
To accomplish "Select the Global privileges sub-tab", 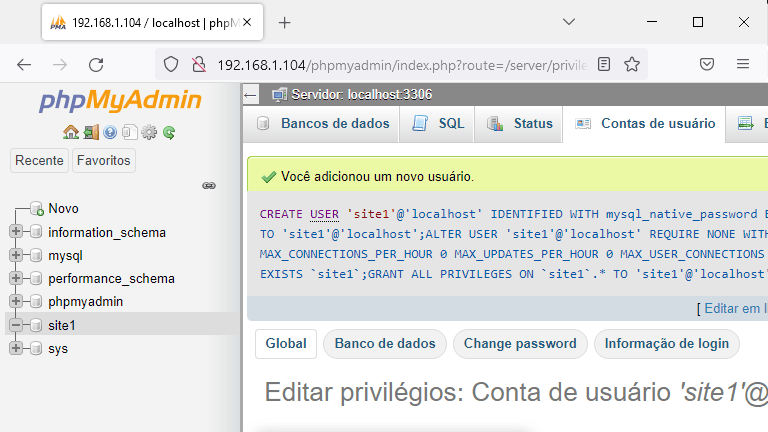I will [286, 343].
